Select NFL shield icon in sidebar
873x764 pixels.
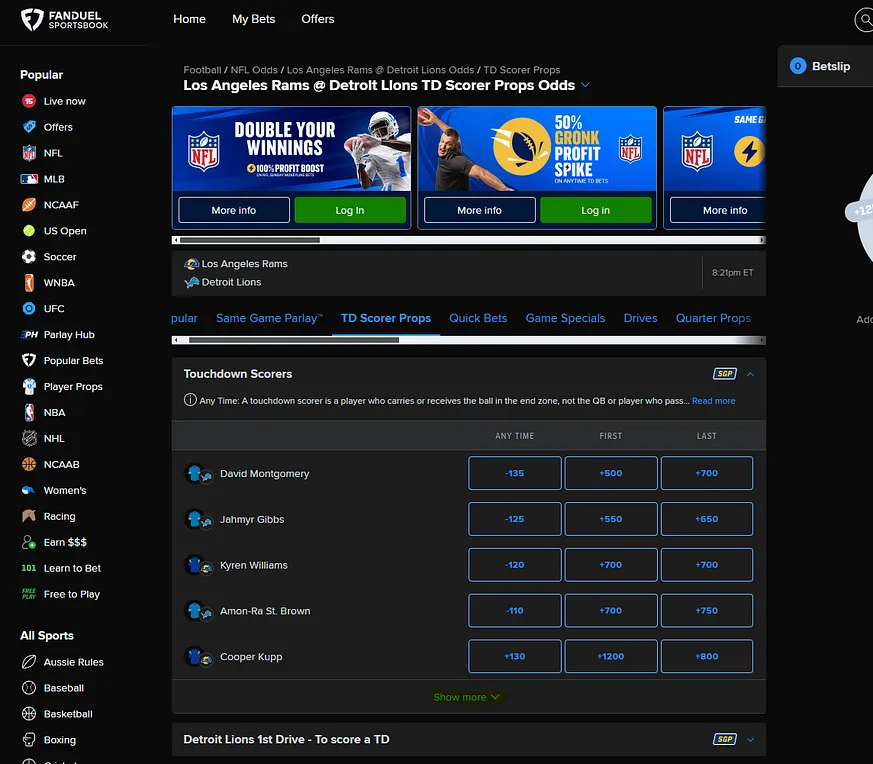[x=29, y=153]
